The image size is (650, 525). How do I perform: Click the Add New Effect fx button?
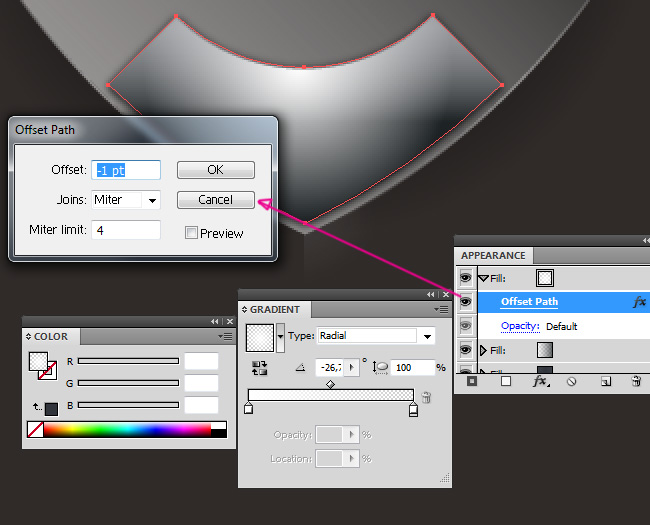point(541,381)
